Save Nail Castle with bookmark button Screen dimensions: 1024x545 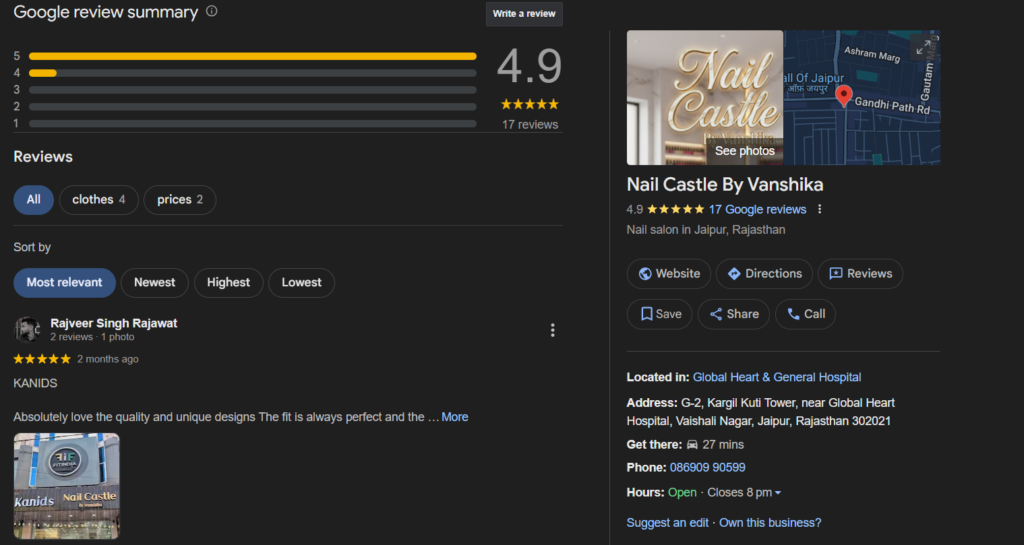(660, 314)
